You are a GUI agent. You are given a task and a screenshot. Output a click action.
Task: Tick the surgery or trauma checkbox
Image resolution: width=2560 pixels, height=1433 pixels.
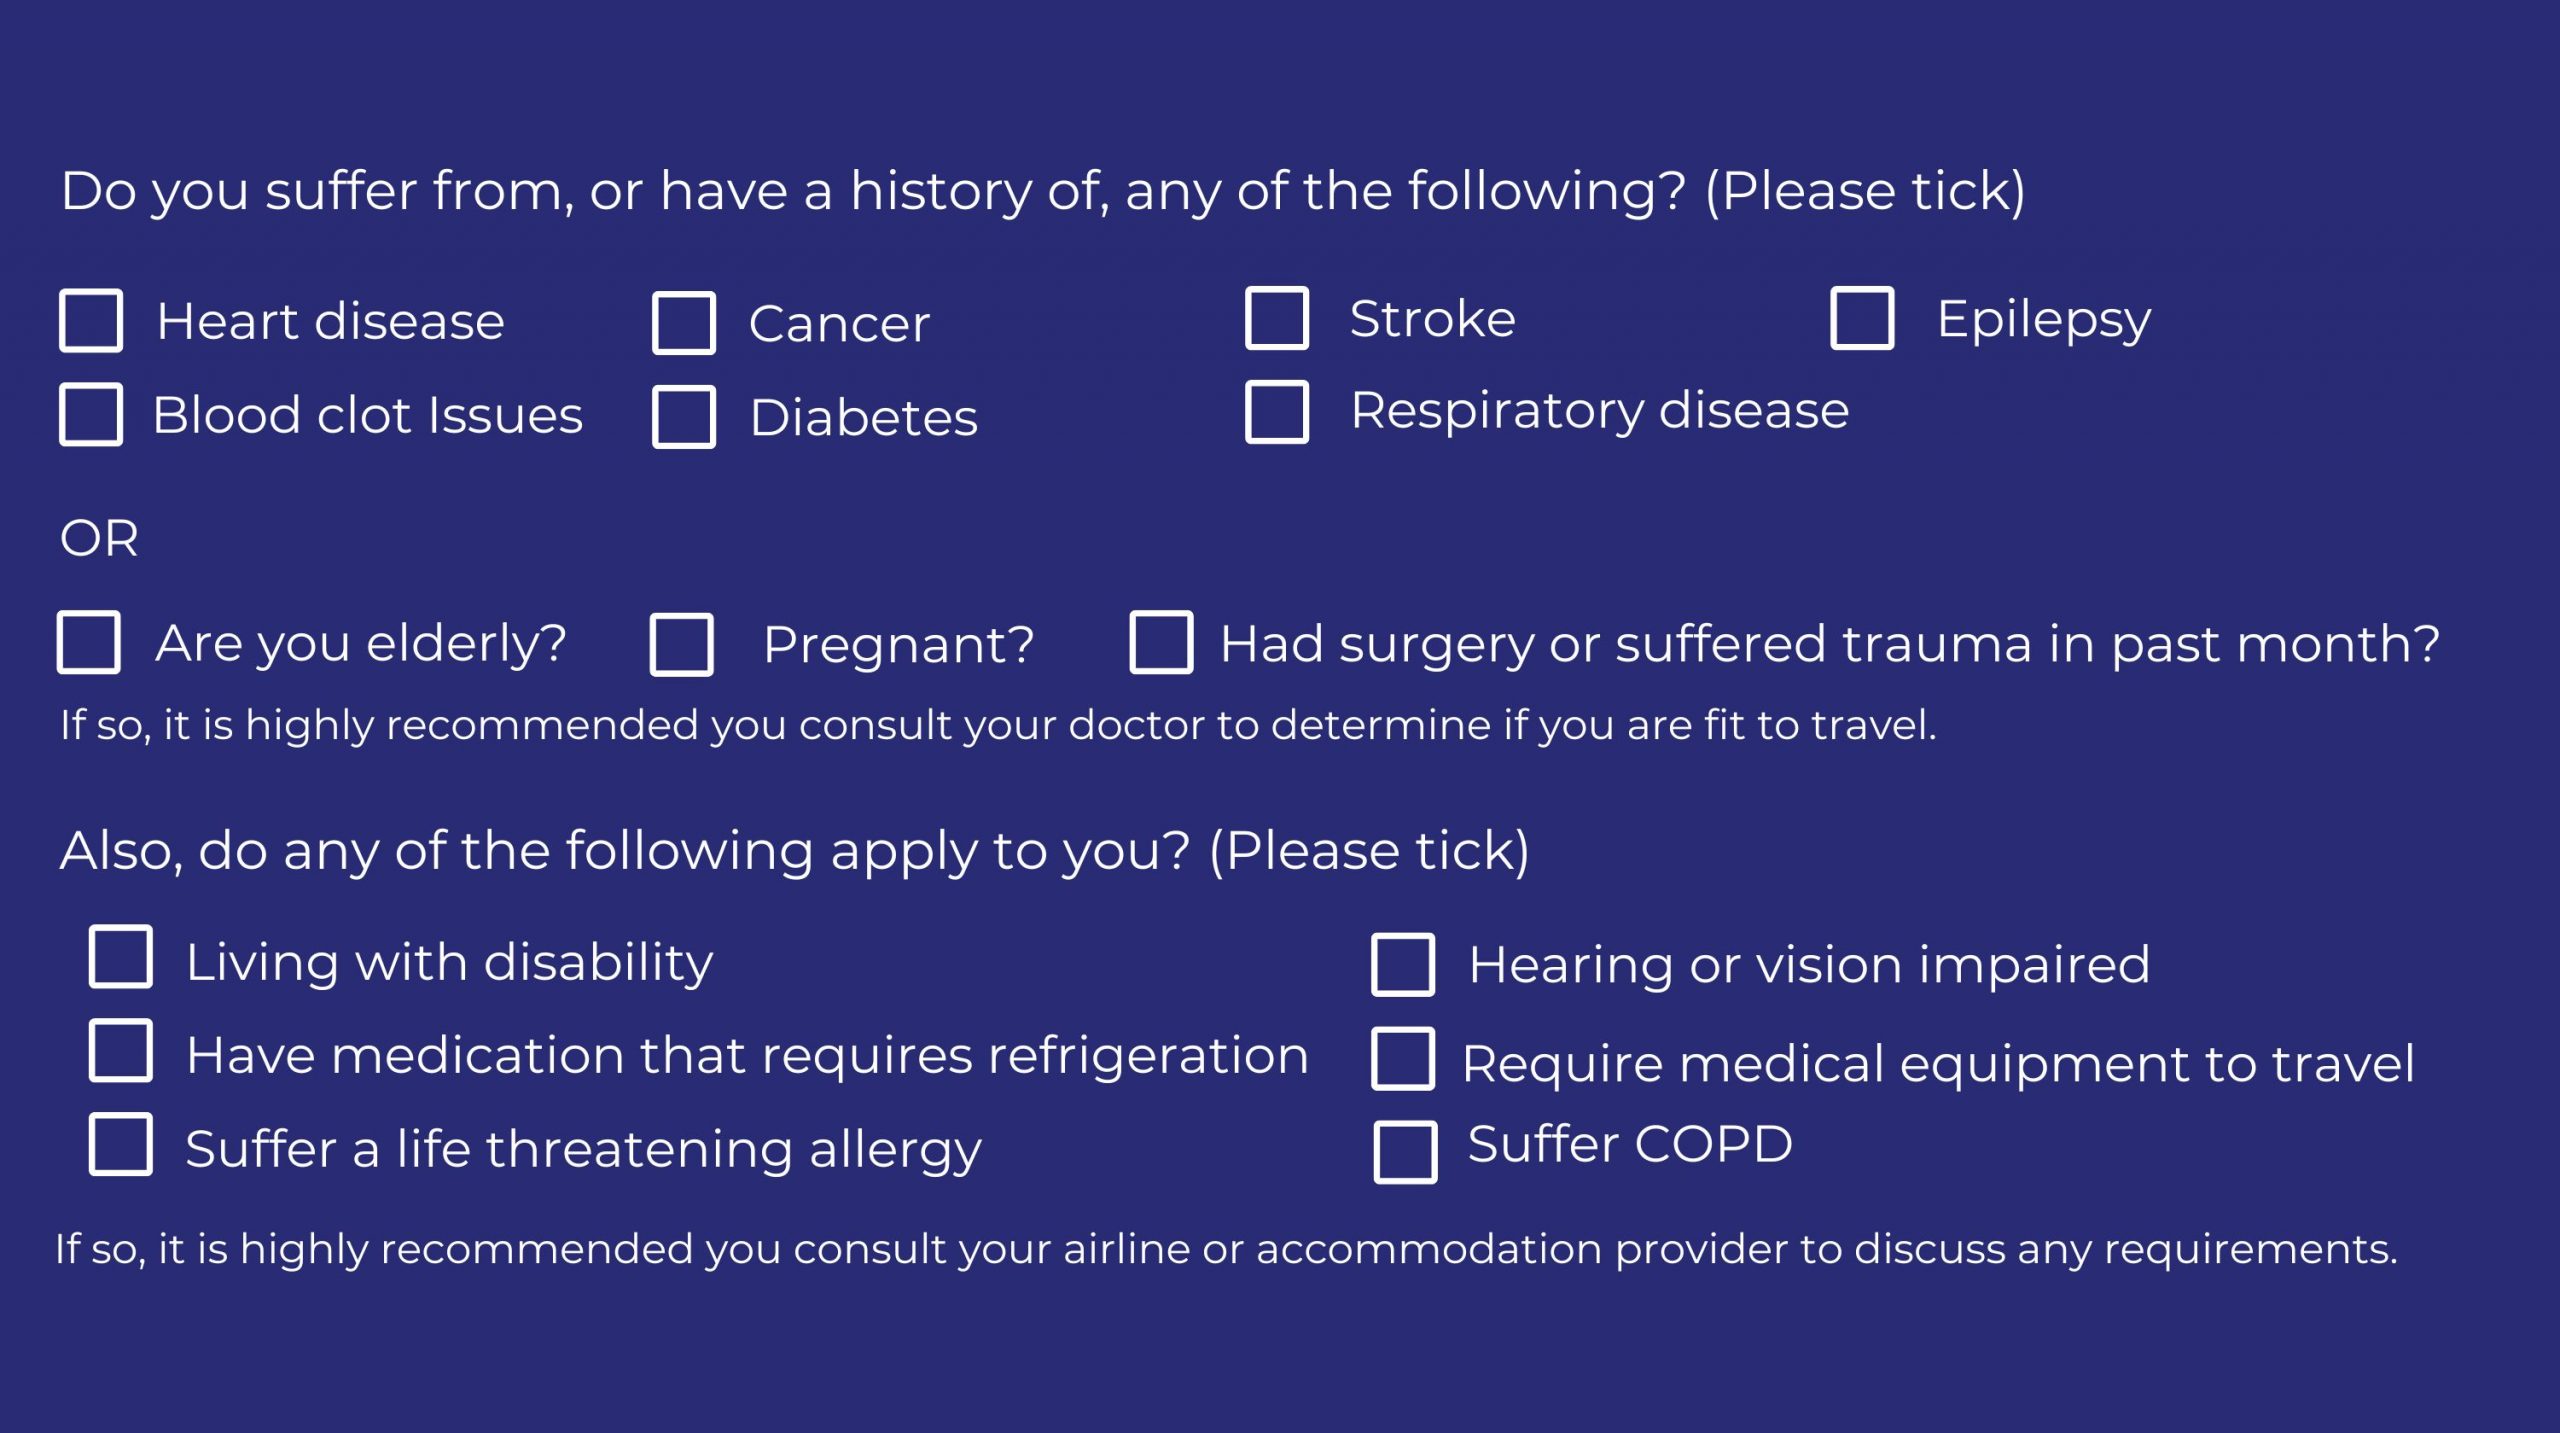tap(1161, 642)
